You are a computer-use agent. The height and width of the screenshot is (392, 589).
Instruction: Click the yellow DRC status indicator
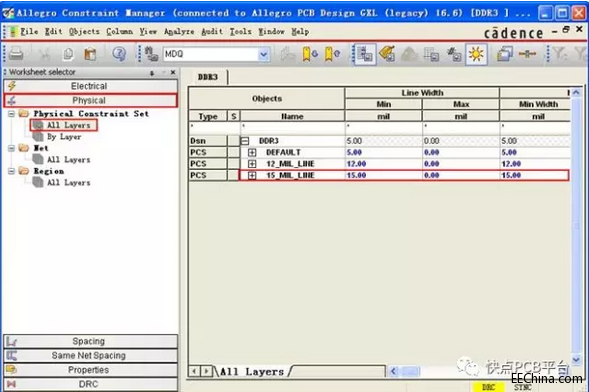tap(488, 387)
